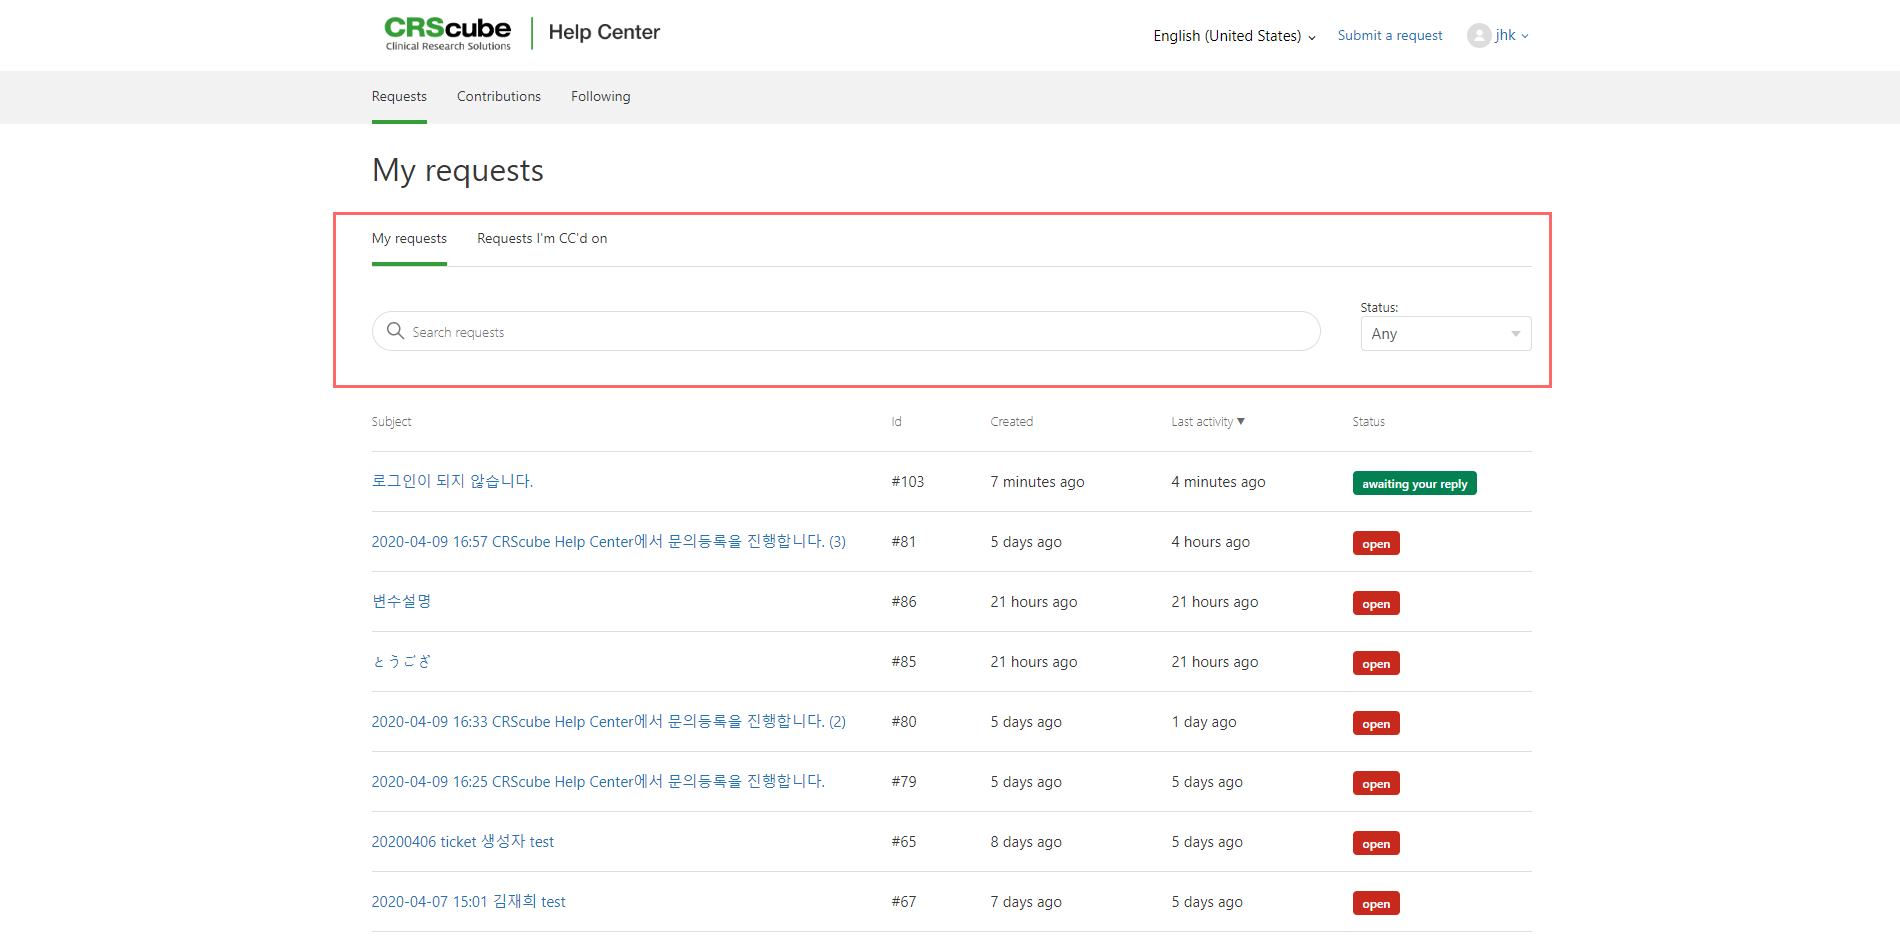Select the Requests I'm CC'd on tab
The image size is (1900, 937).
(541, 239)
